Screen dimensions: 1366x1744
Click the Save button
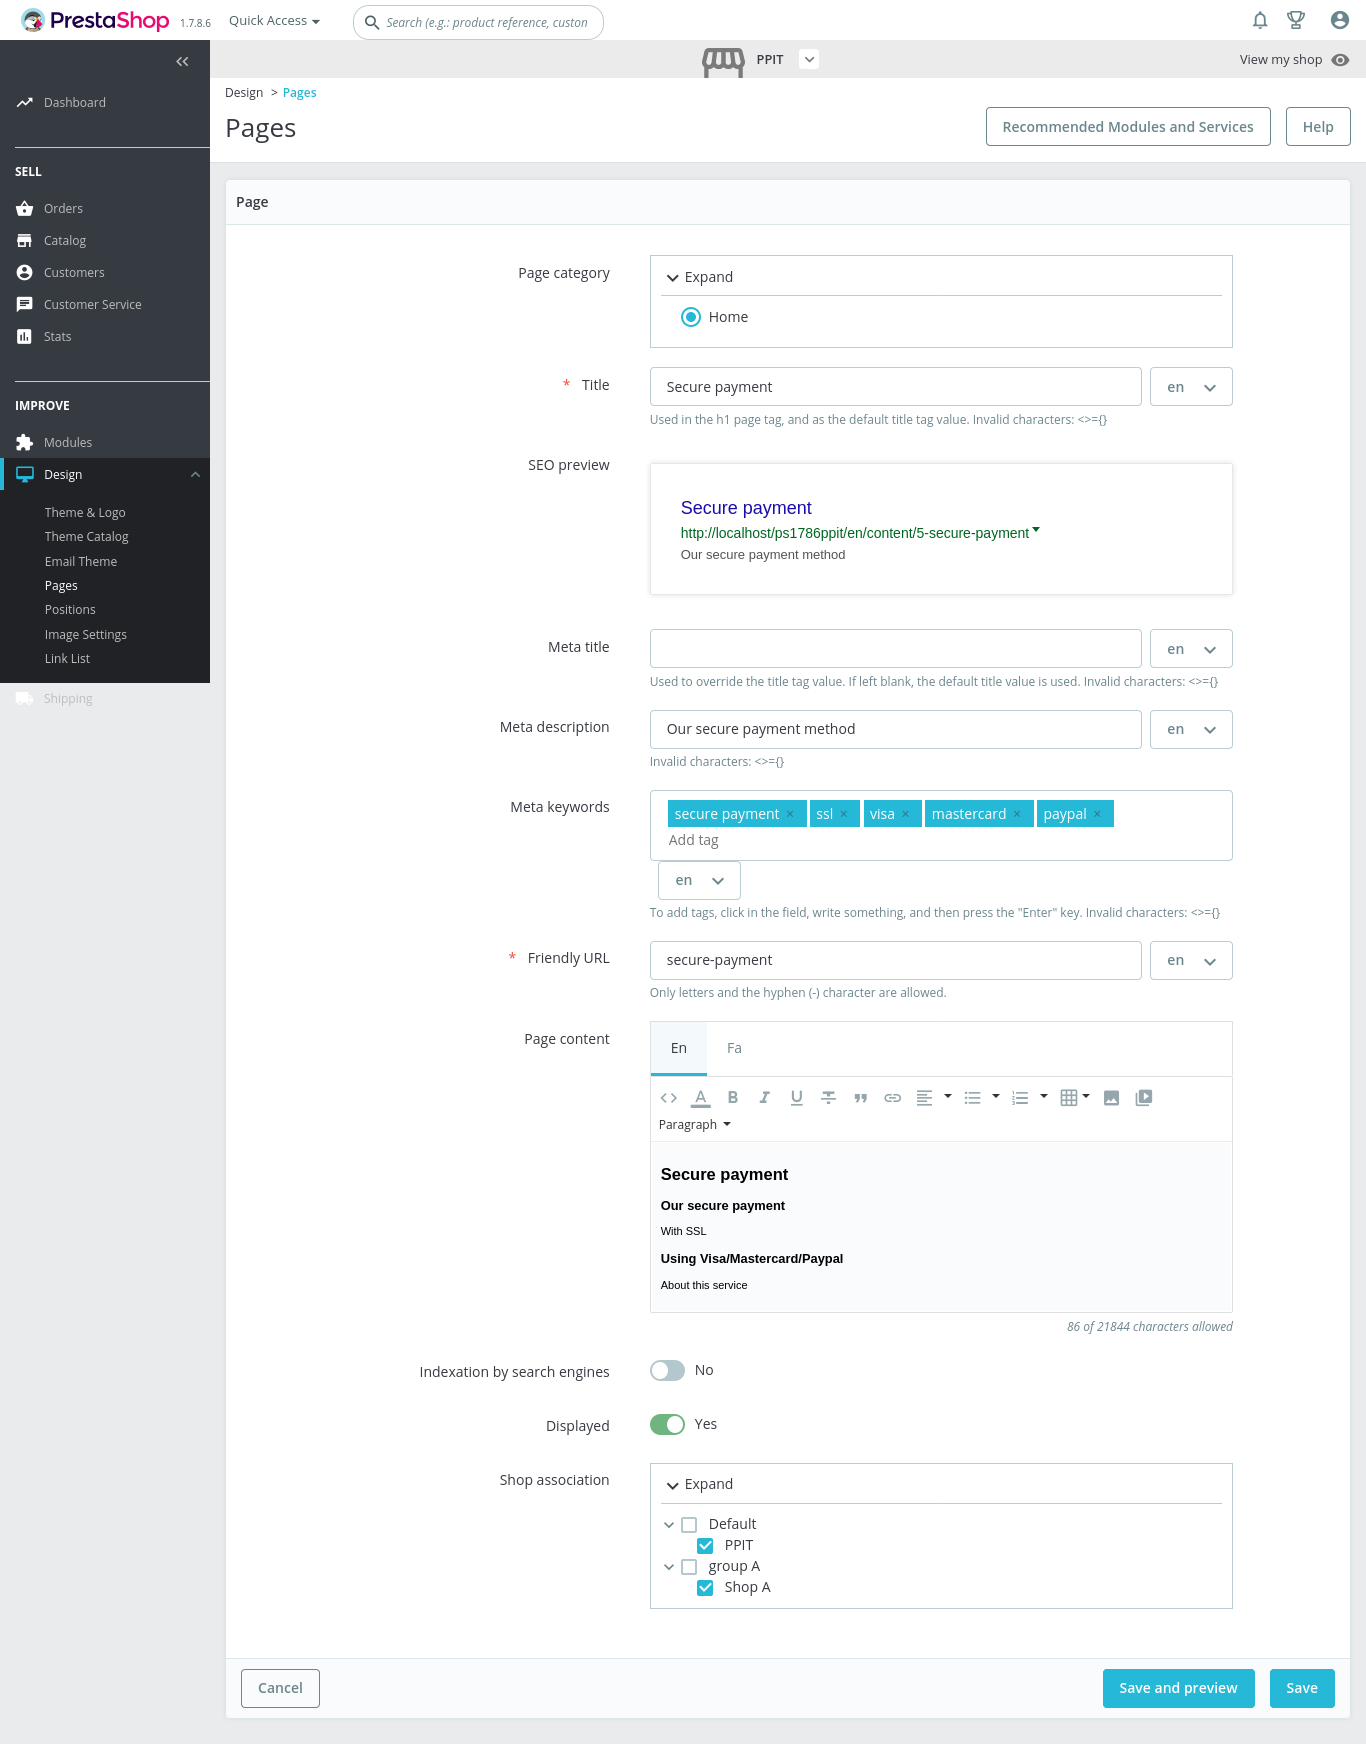click(1302, 1688)
